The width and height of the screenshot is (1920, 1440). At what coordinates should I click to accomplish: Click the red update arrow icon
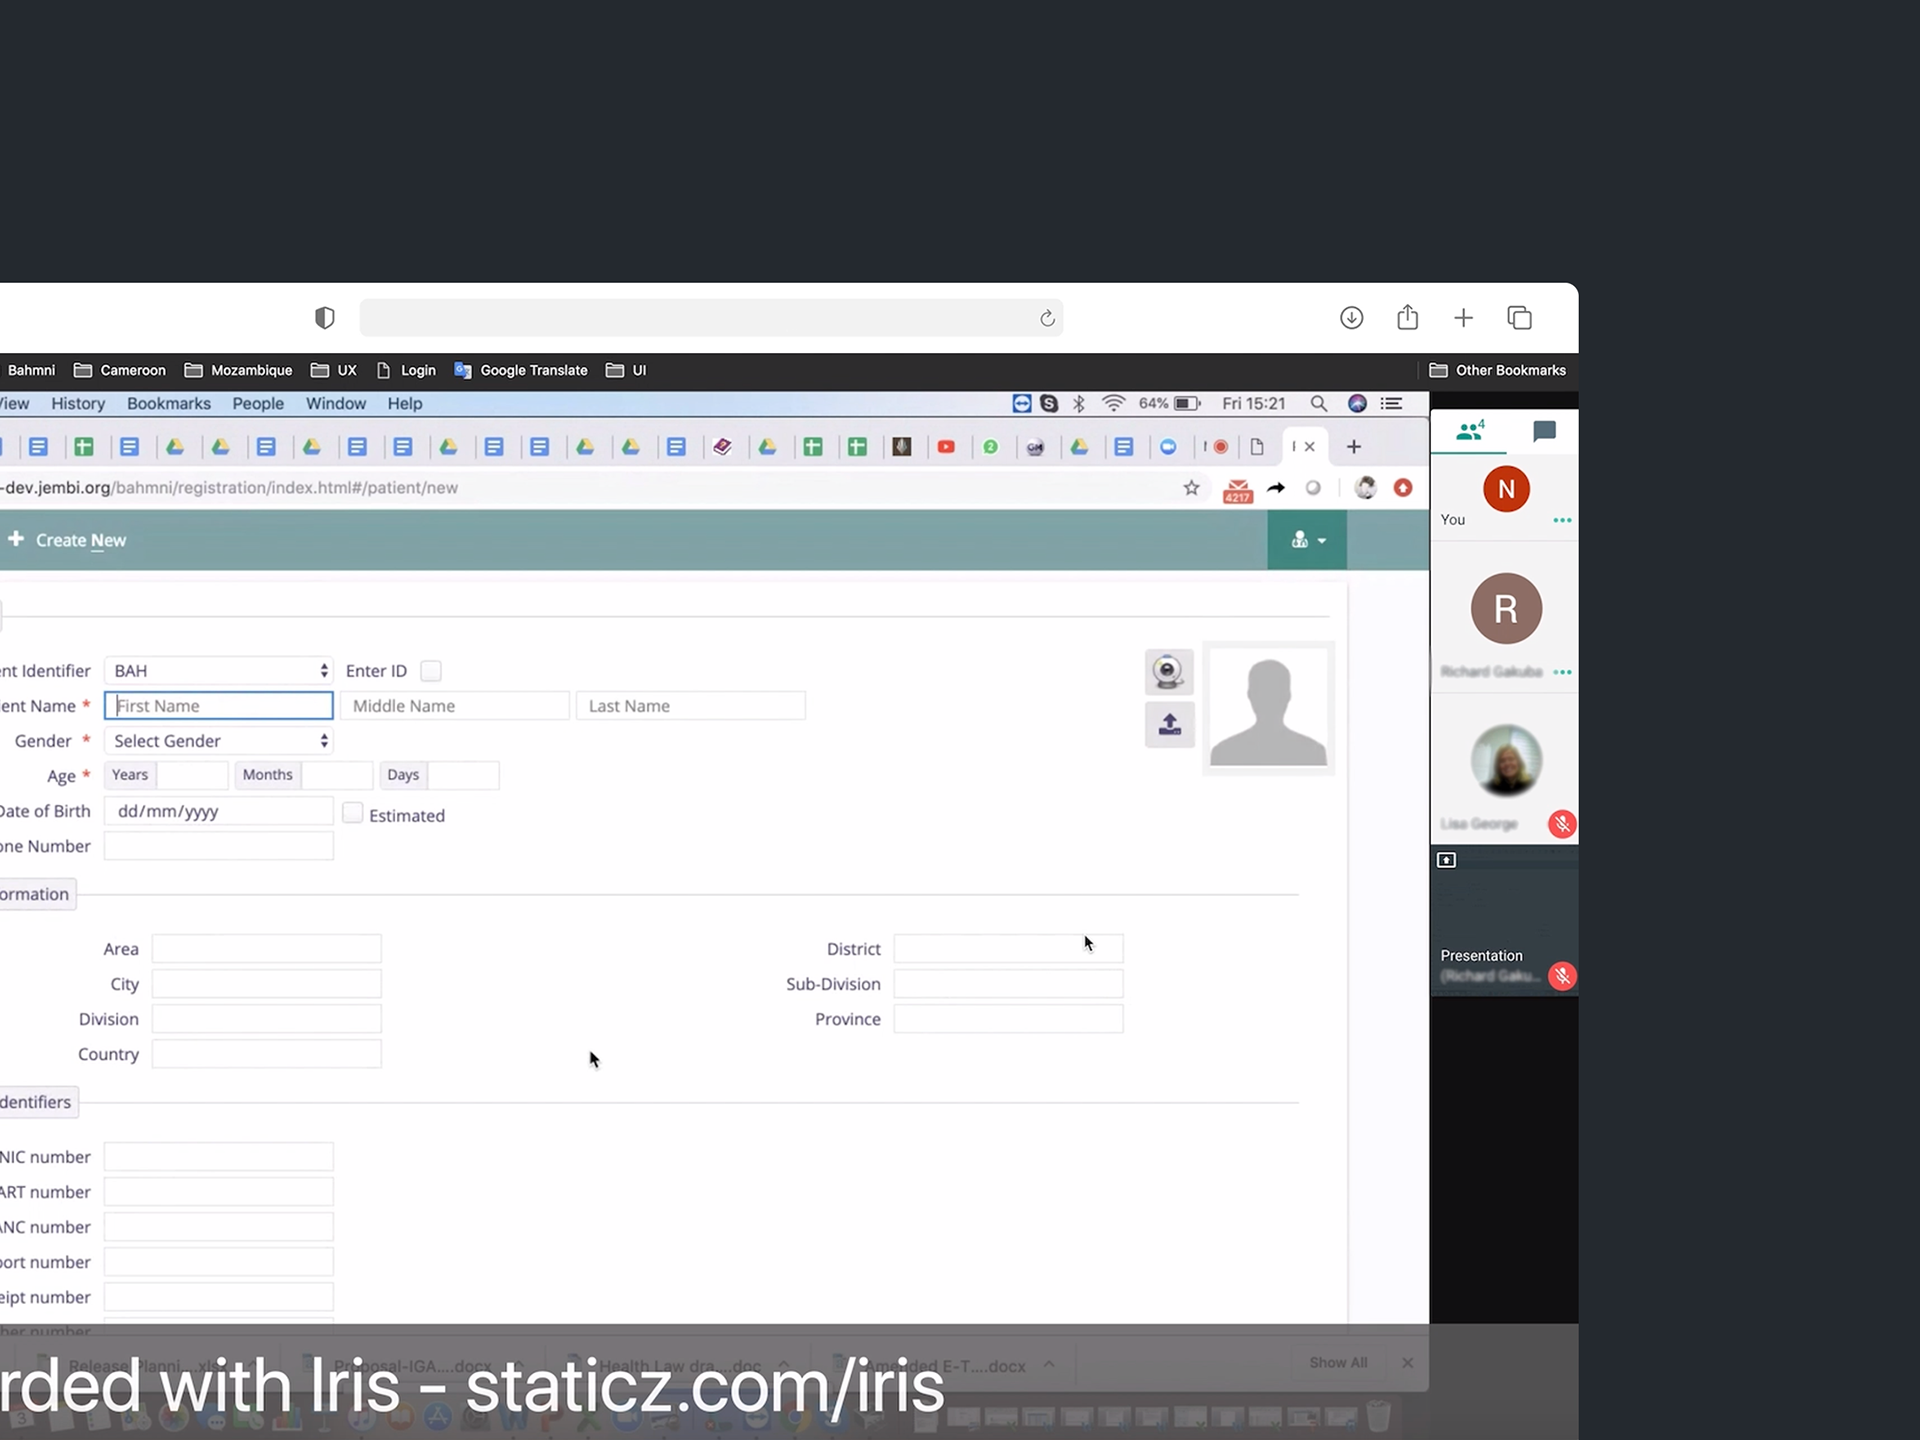pos(1403,488)
